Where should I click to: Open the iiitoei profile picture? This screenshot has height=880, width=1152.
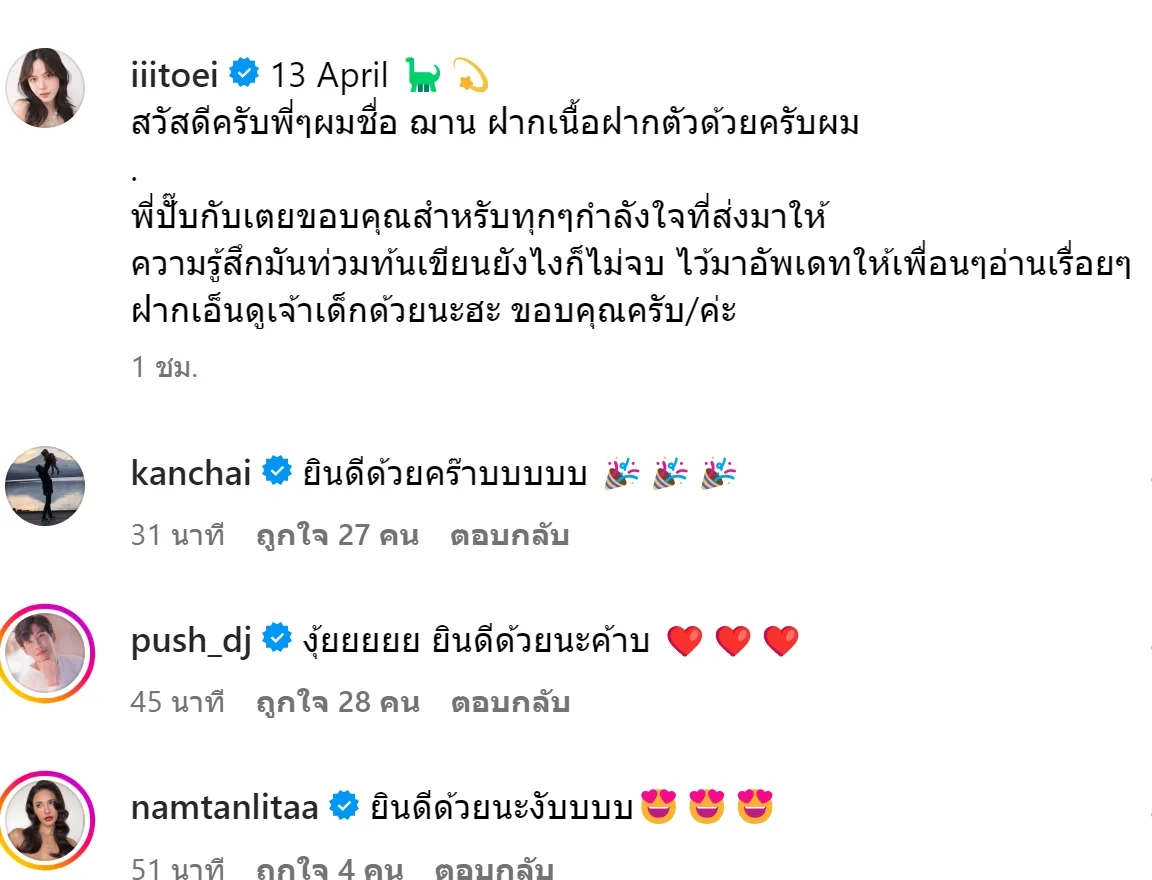(x=45, y=87)
